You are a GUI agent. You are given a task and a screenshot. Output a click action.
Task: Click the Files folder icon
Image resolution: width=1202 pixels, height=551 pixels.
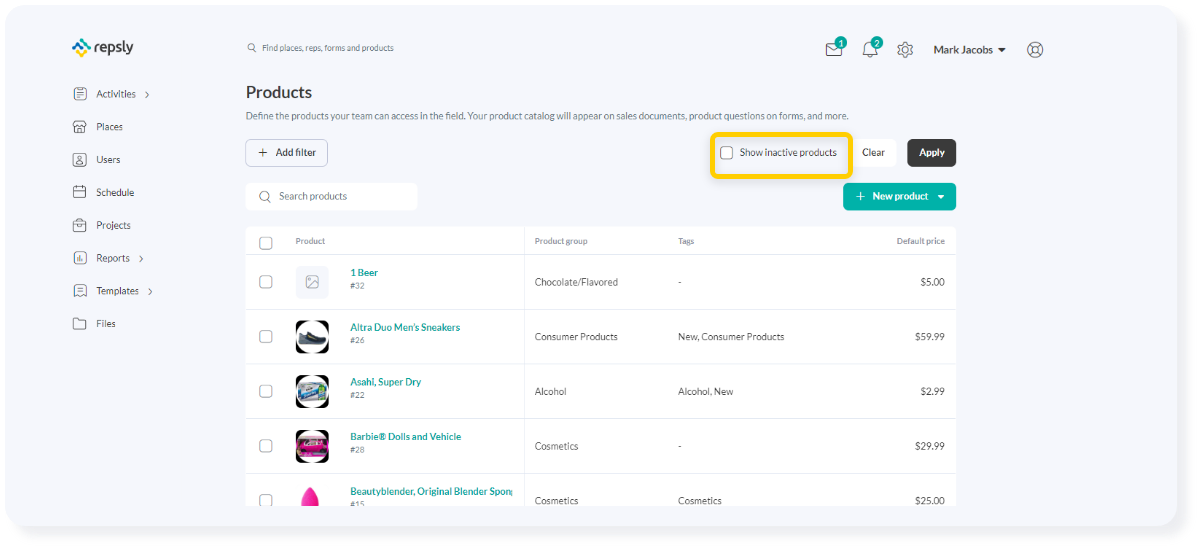point(80,324)
